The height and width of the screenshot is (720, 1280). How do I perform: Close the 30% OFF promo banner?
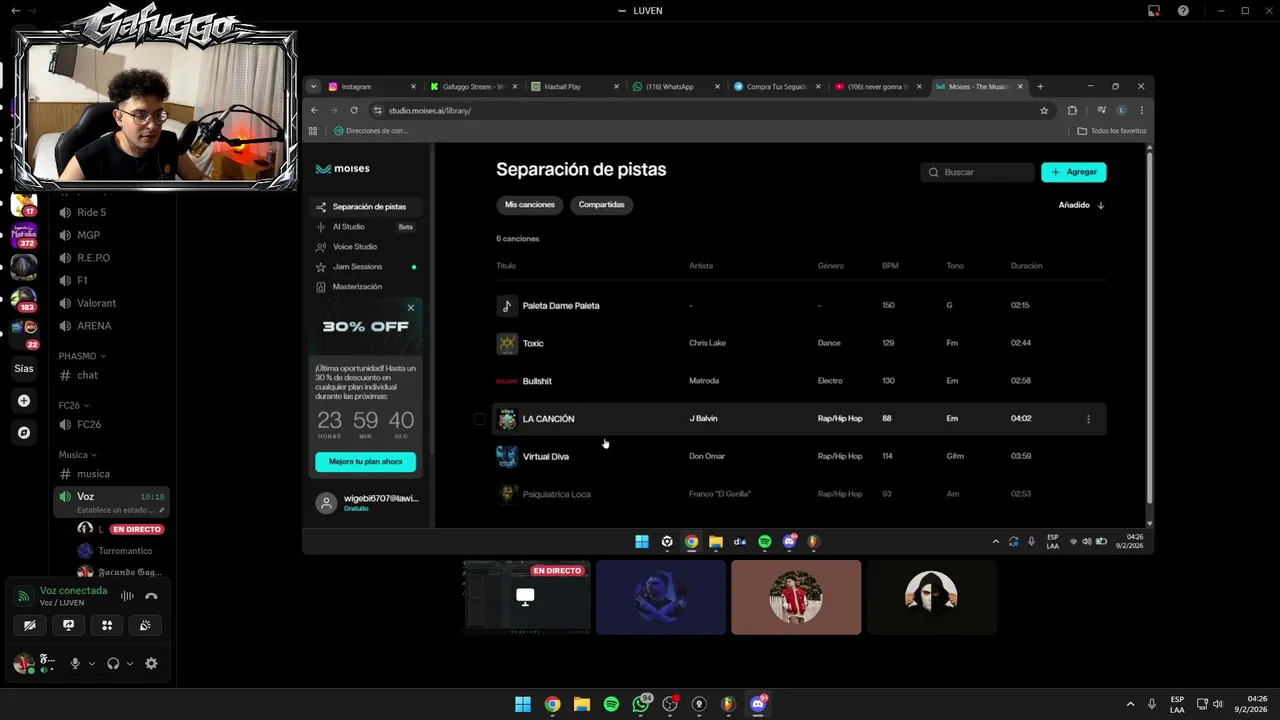pos(411,308)
